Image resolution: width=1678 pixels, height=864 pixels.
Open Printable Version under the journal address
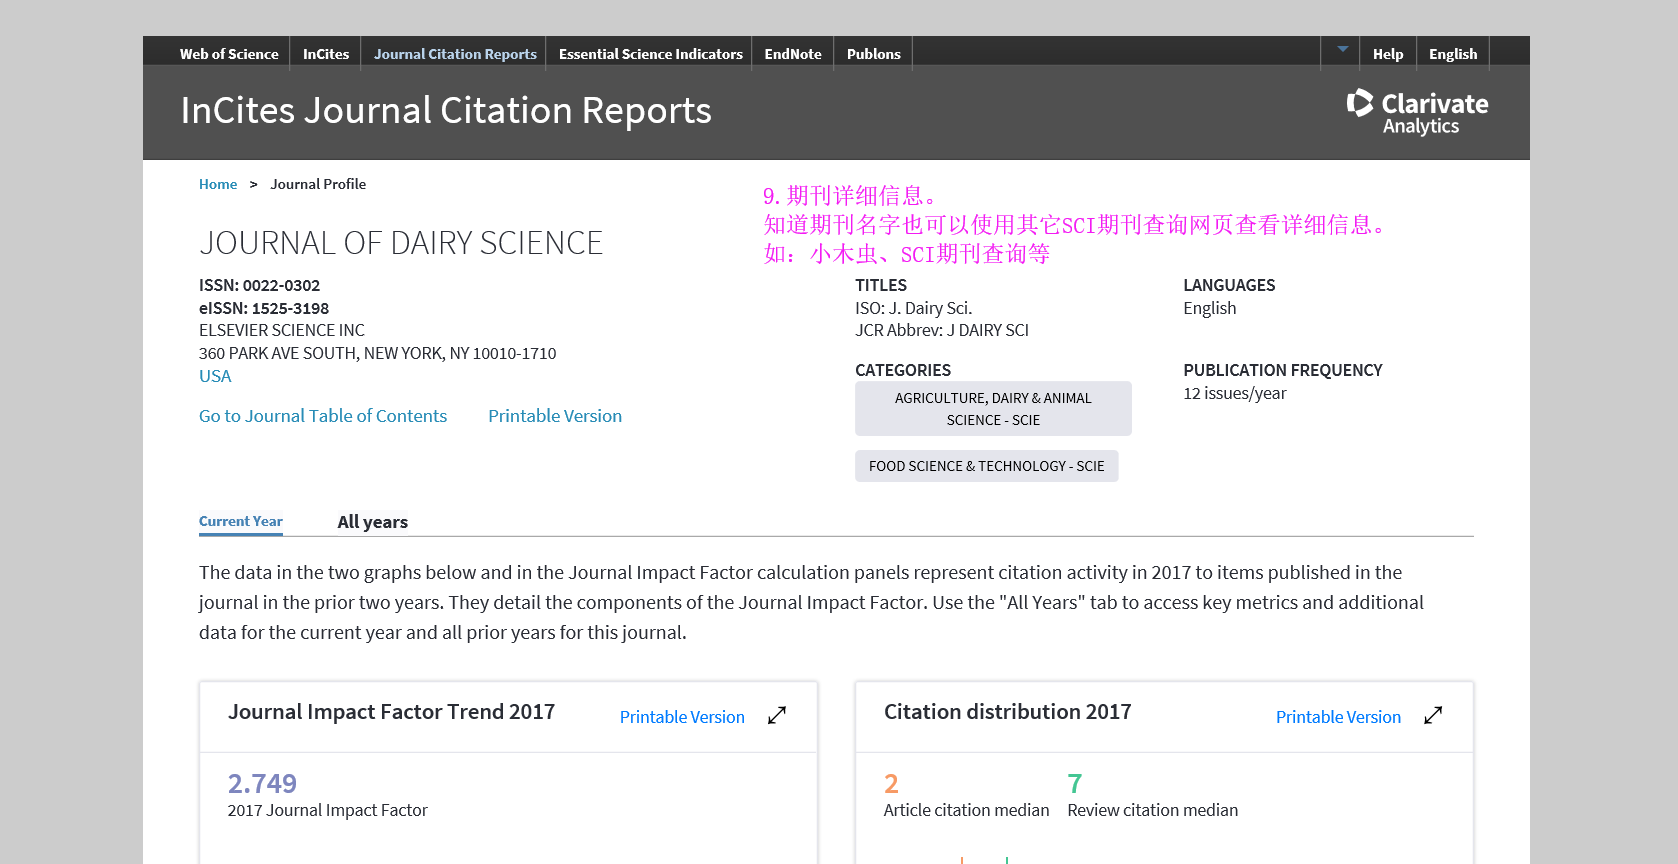click(x=555, y=416)
